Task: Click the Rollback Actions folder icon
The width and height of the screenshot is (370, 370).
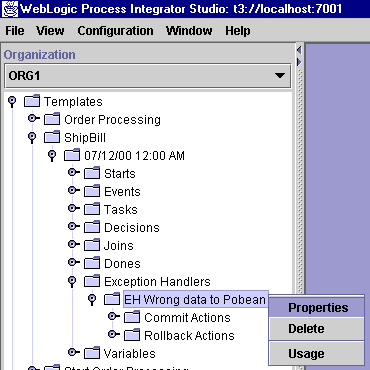Action: tap(132, 335)
